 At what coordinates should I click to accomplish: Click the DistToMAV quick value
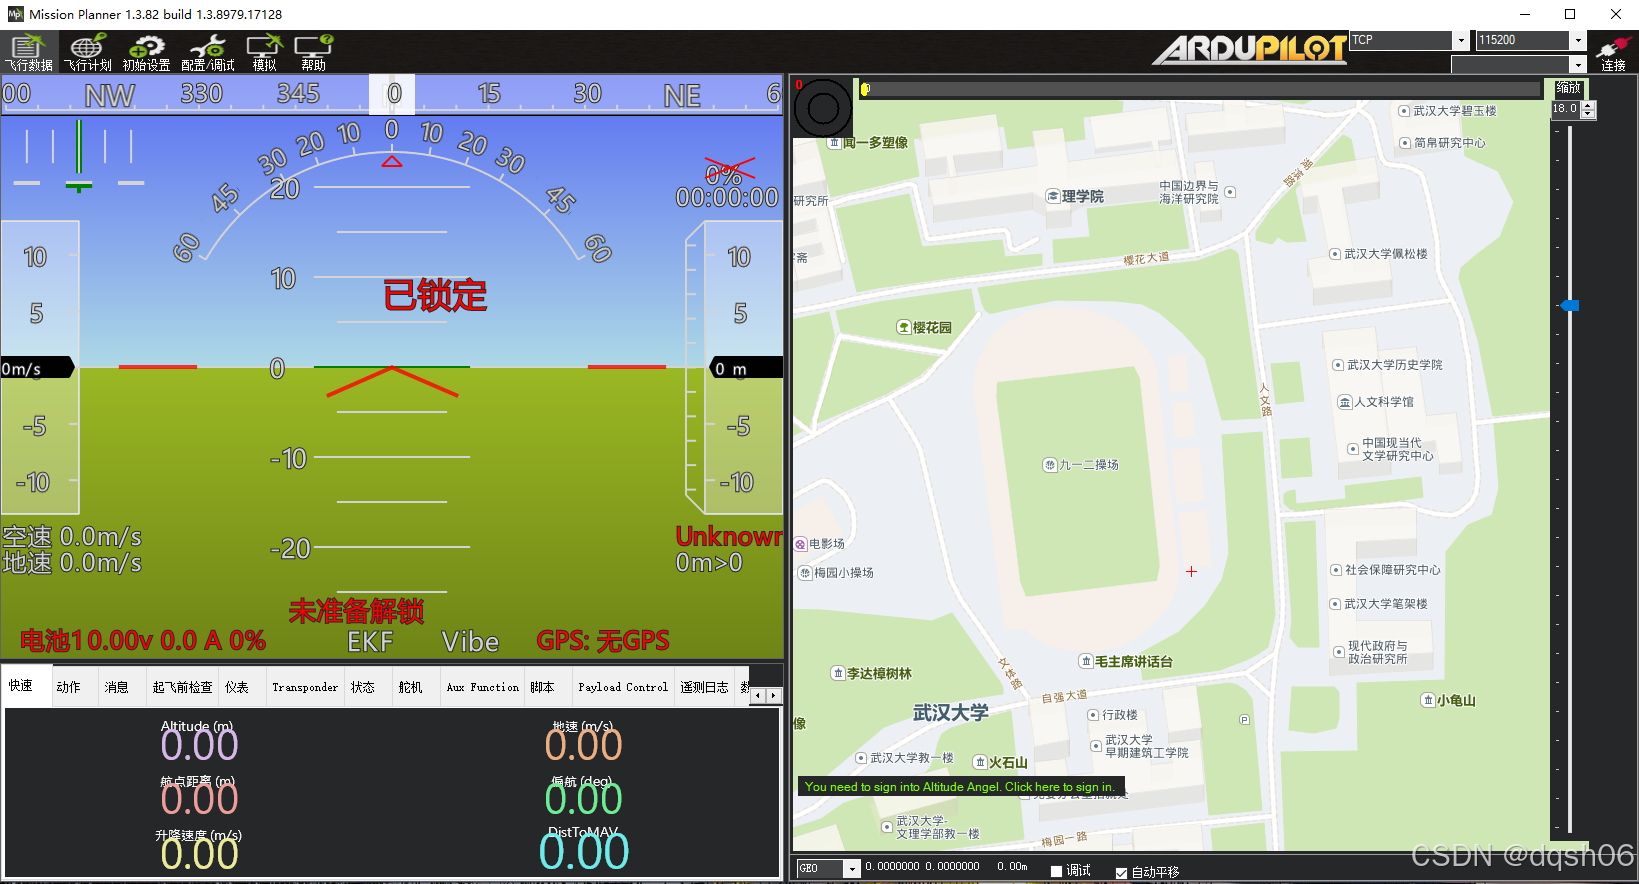(x=584, y=852)
